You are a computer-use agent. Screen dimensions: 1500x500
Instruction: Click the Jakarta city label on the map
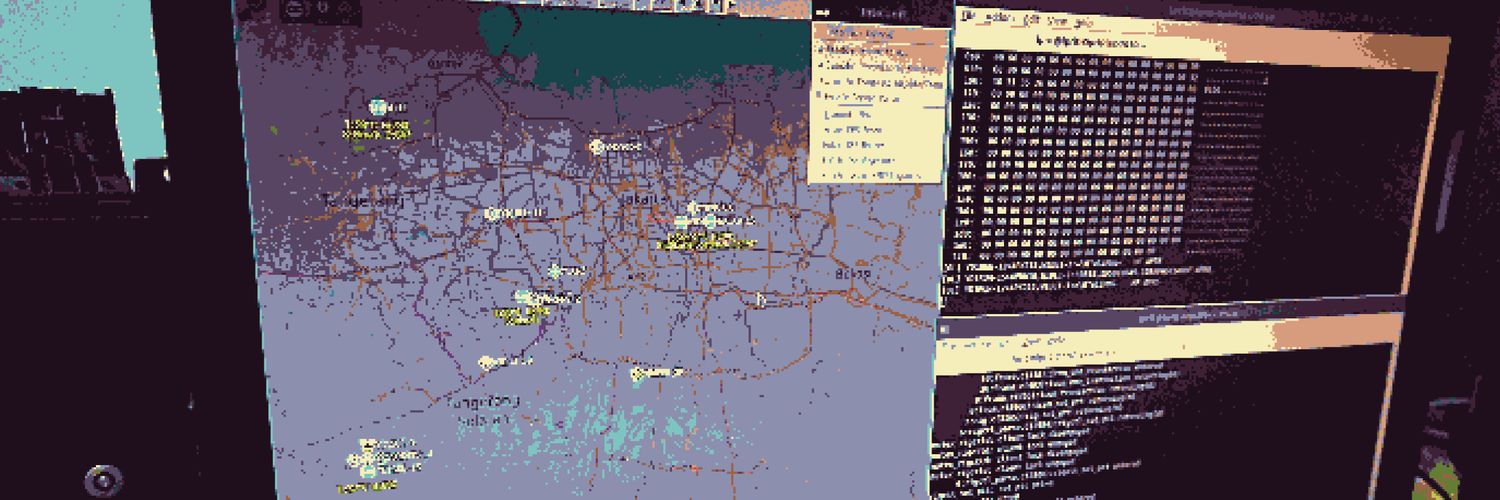641,200
